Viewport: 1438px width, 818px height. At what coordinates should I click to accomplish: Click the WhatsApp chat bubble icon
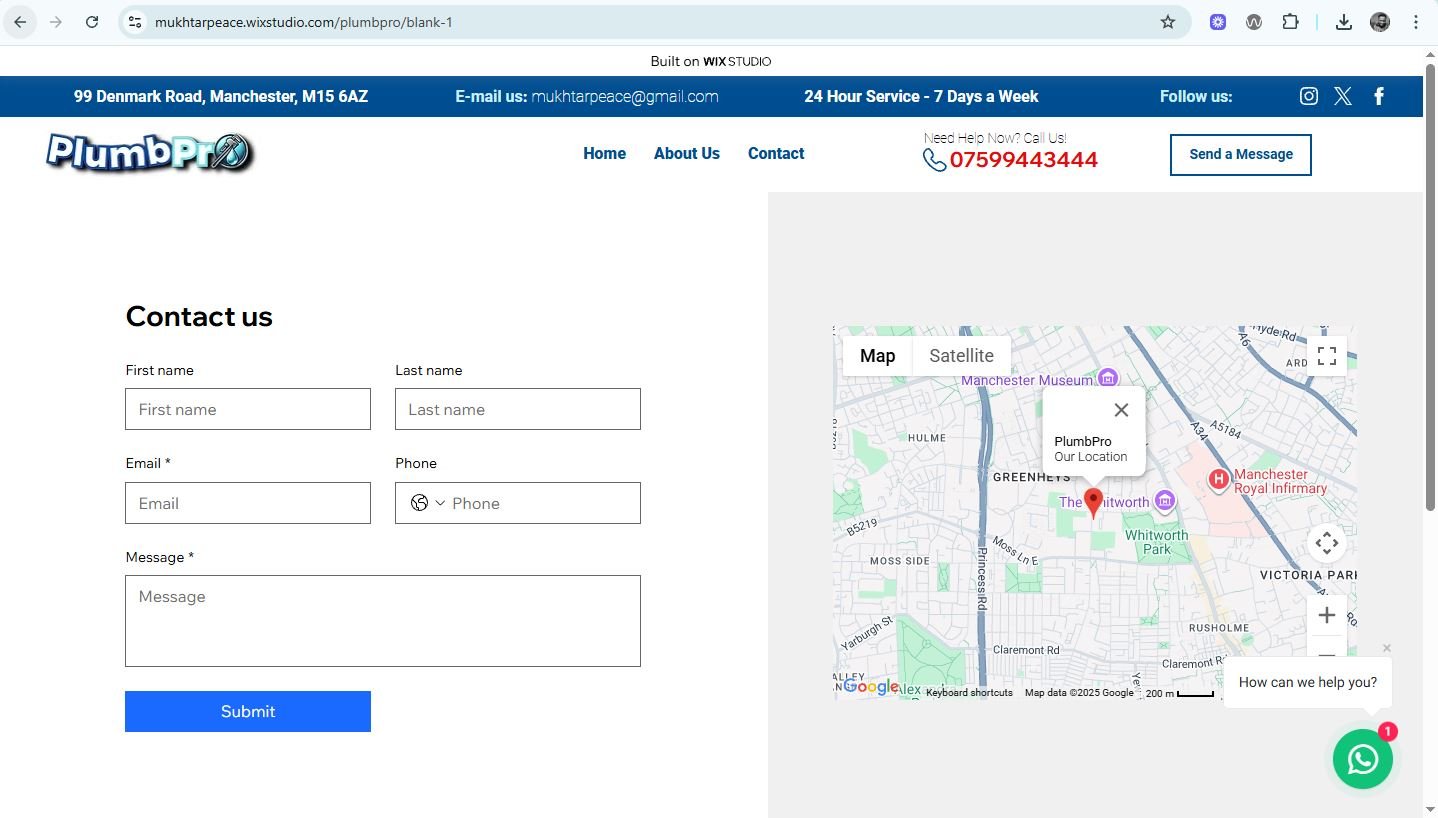(1362, 759)
